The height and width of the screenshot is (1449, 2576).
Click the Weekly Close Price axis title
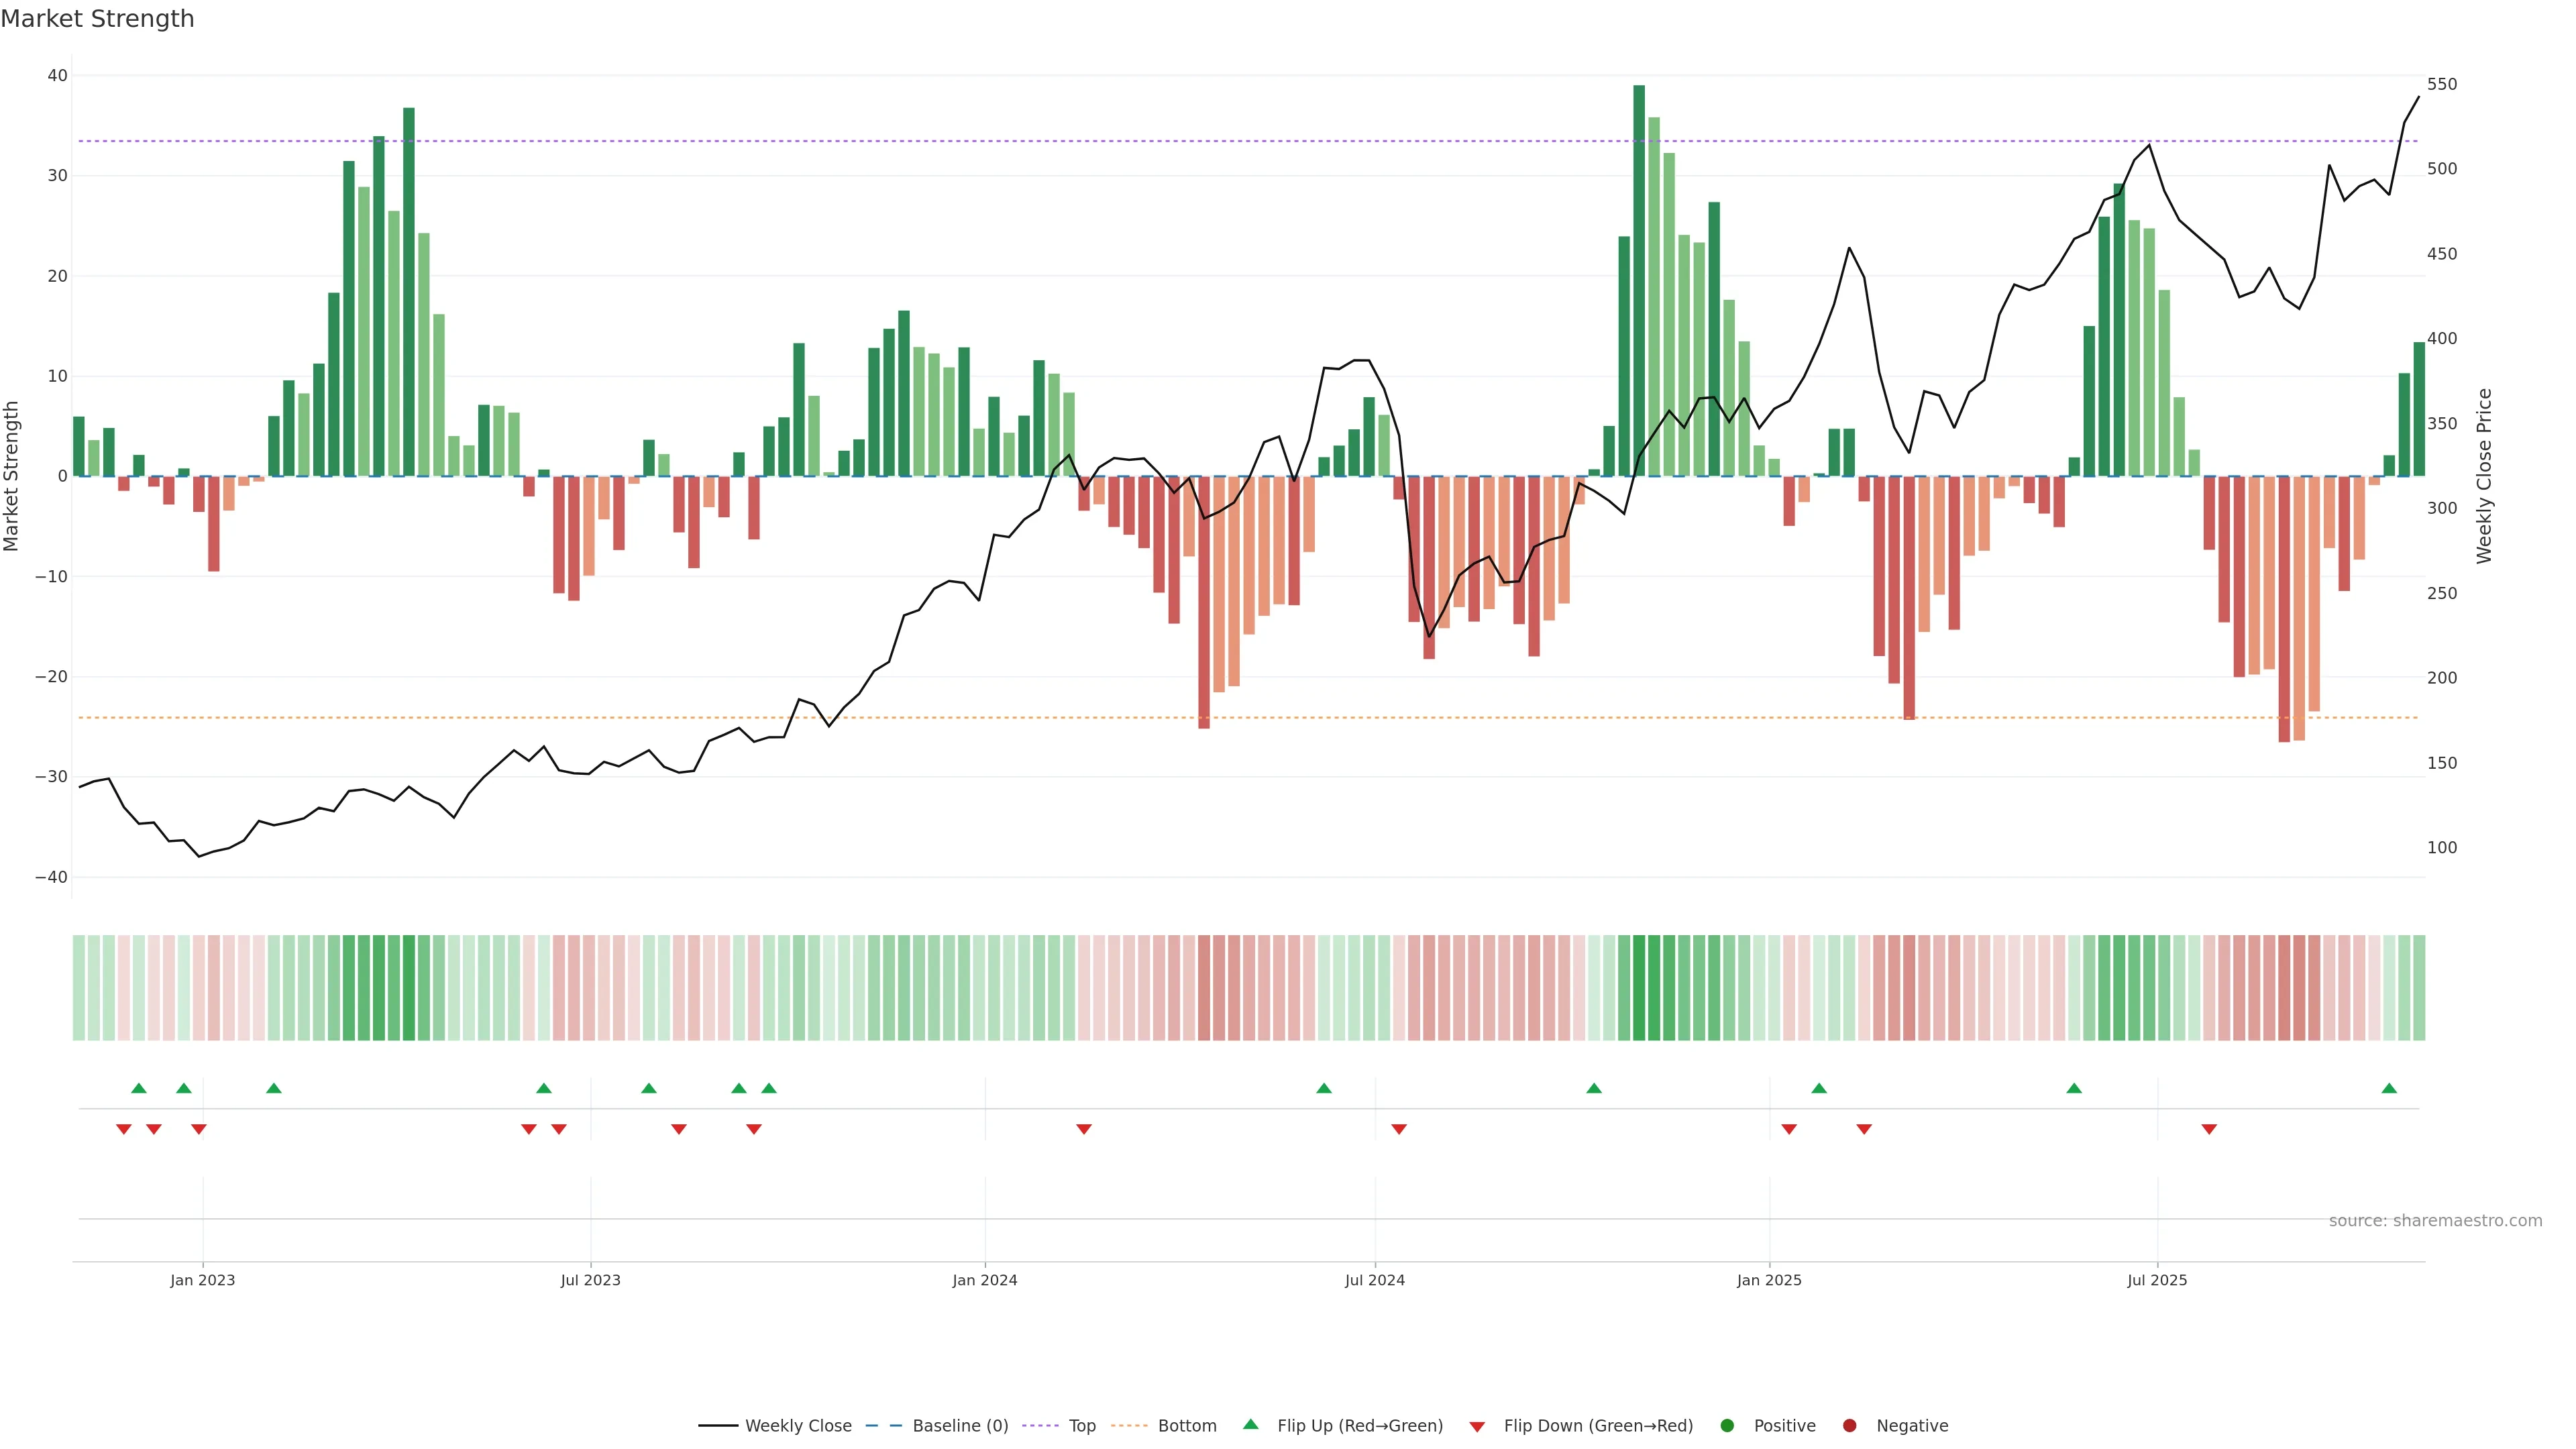click(x=2484, y=476)
